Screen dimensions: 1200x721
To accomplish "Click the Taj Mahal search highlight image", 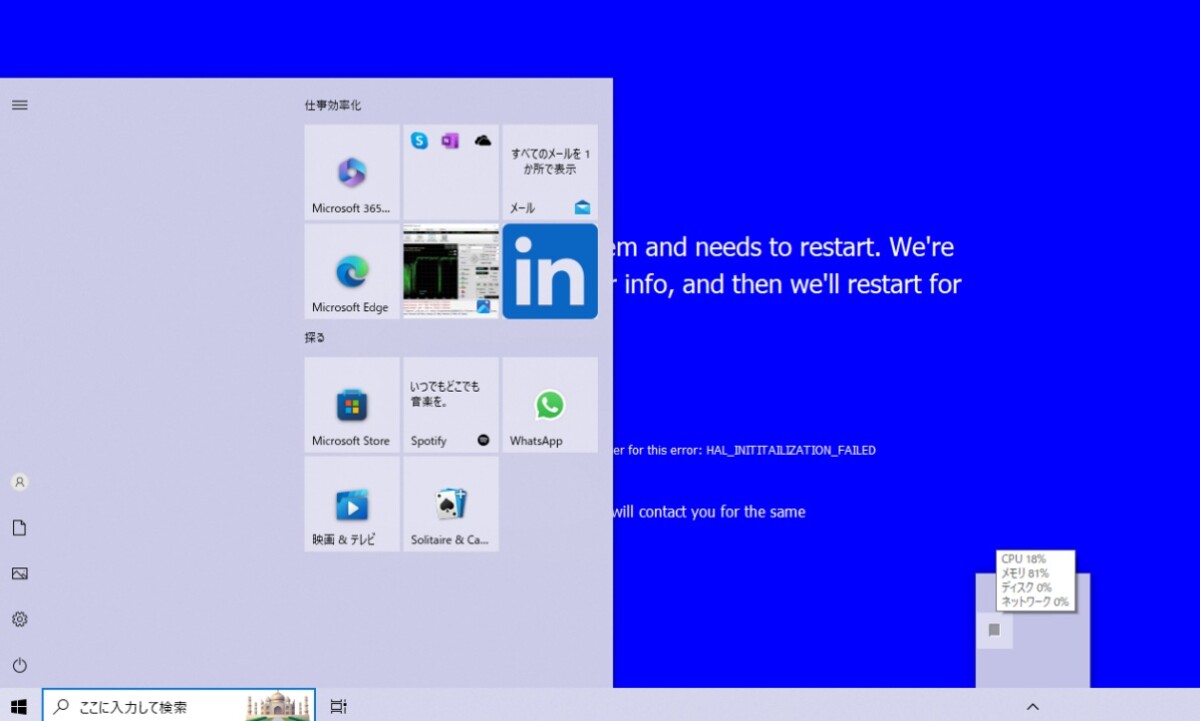I will [x=279, y=706].
